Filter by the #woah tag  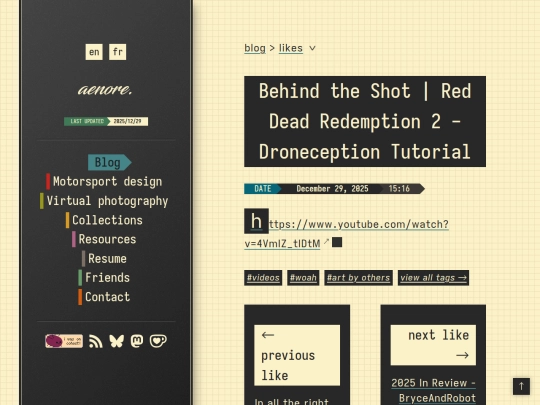pyautogui.click(x=303, y=278)
